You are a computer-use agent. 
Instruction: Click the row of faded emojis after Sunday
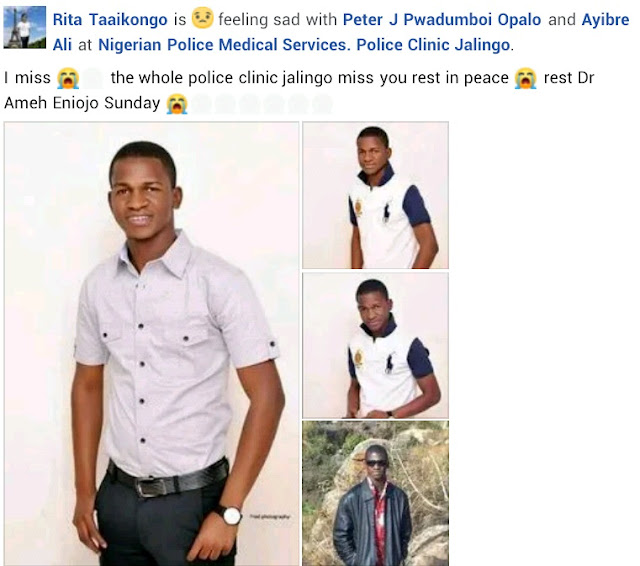(x=262, y=104)
